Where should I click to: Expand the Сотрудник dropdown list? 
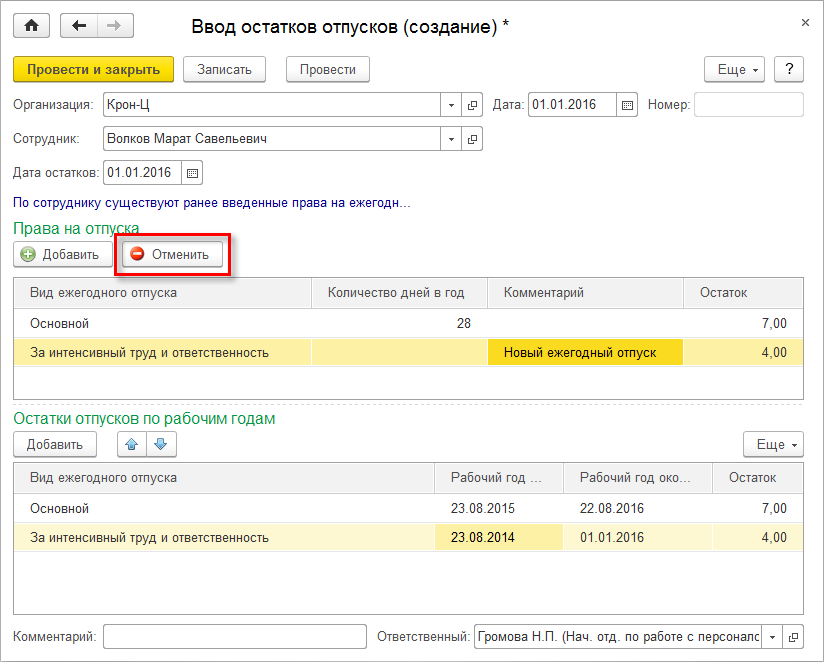[x=451, y=139]
